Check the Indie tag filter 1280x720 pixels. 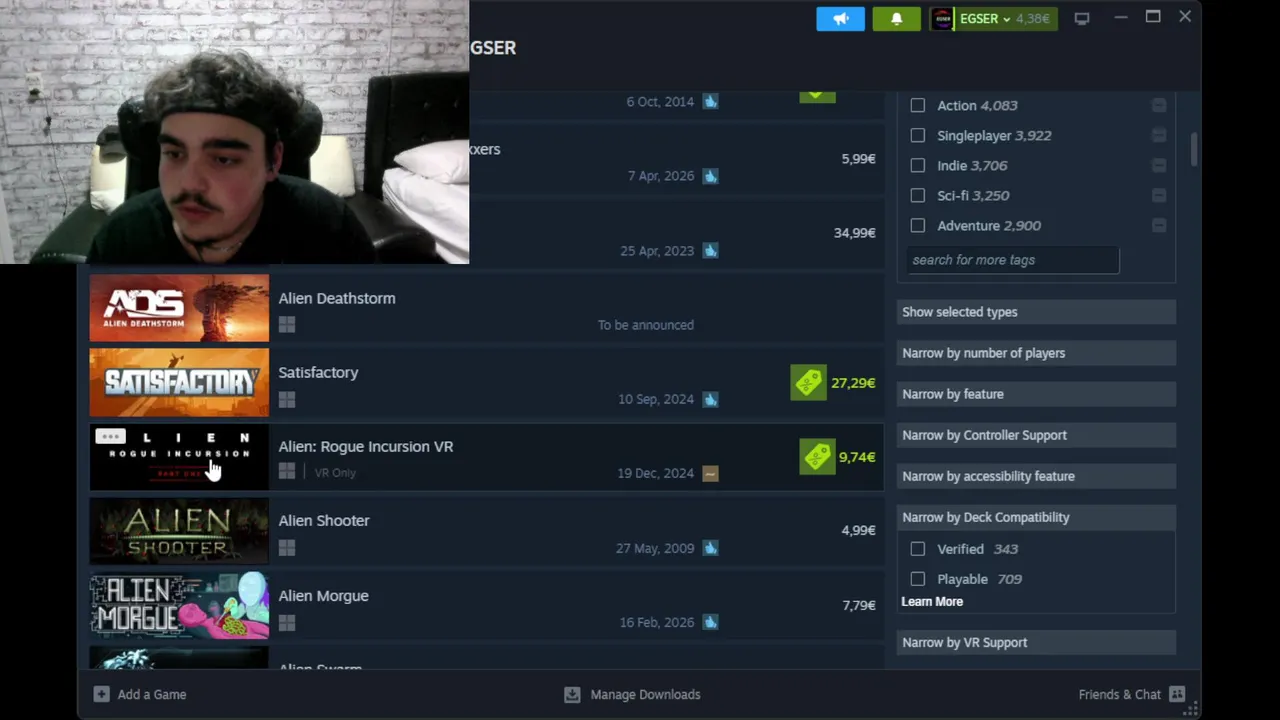(x=918, y=165)
